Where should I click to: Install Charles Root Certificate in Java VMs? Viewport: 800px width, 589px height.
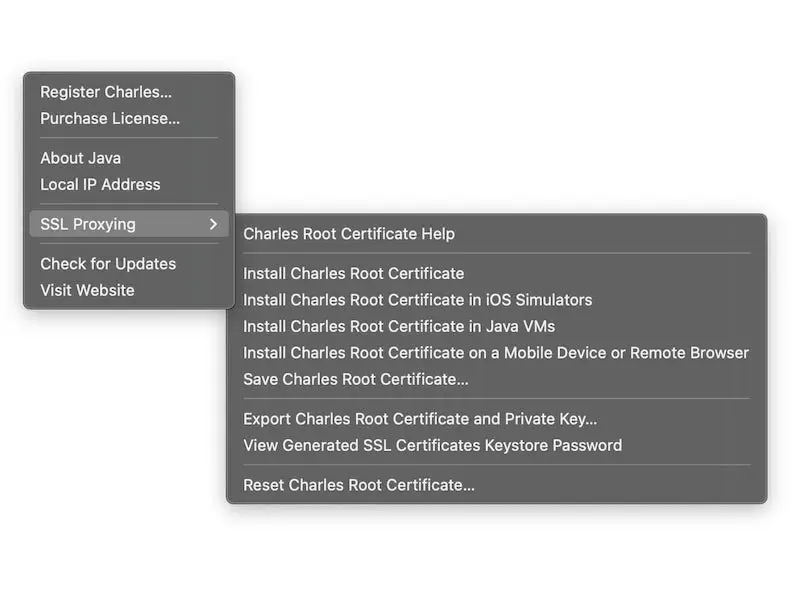pyautogui.click(x=399, y=326)
